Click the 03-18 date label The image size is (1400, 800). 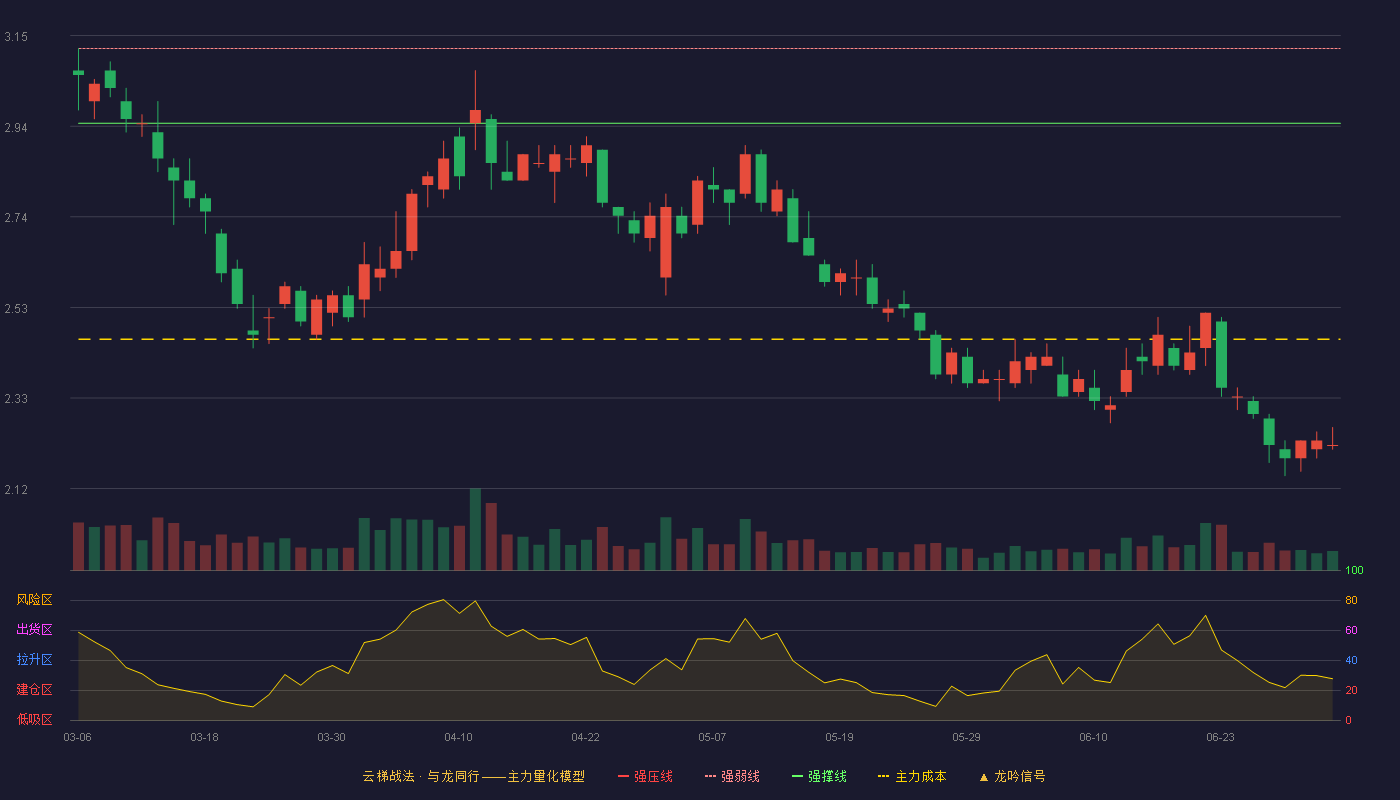coord(204,737)
